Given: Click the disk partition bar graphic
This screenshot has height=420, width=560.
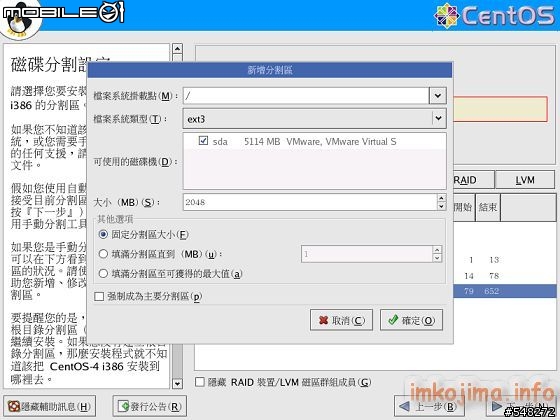Looking at the screenshot, I should click(x=500, y=109).
